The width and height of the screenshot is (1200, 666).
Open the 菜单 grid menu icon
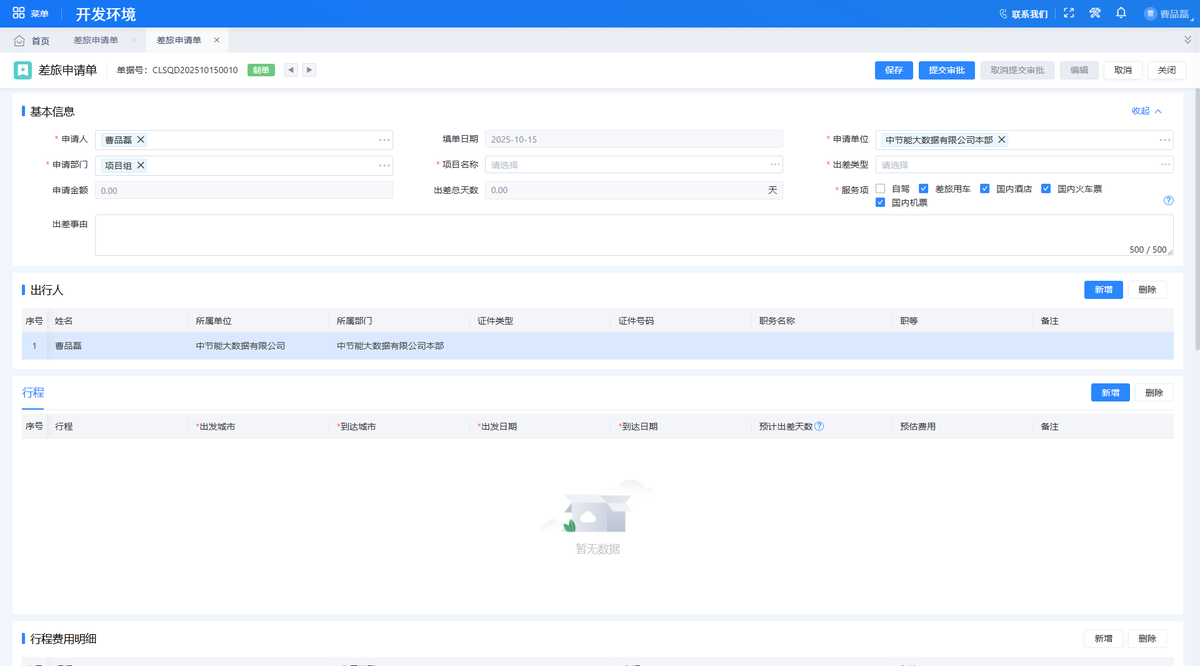pyautogui.click(x=18, y=13)
